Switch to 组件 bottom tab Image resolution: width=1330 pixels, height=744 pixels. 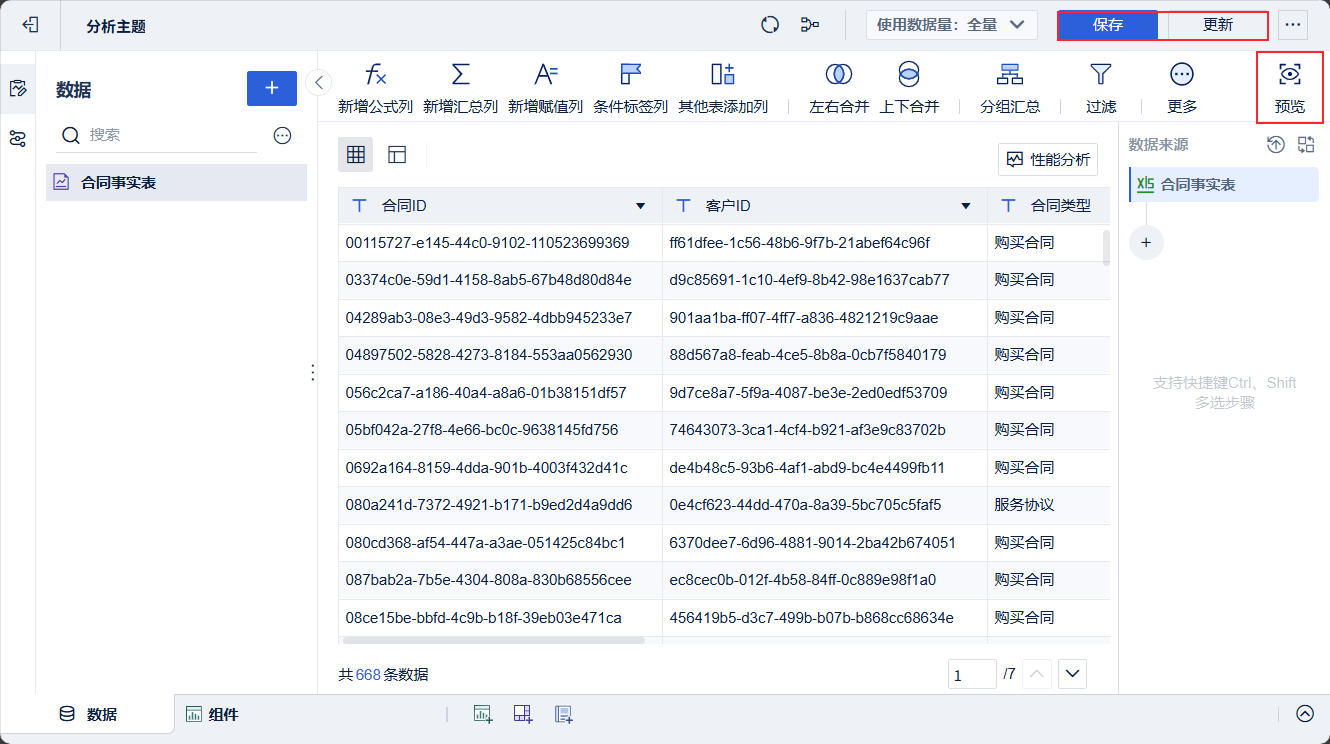(212, 714)
